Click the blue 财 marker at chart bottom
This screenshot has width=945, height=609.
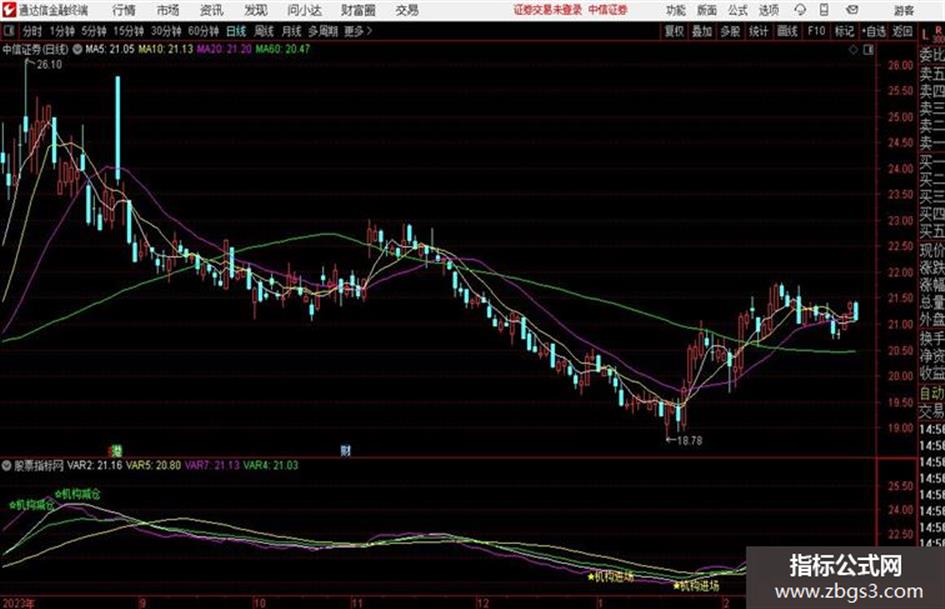pyautogui.click(x=345, y=450)
